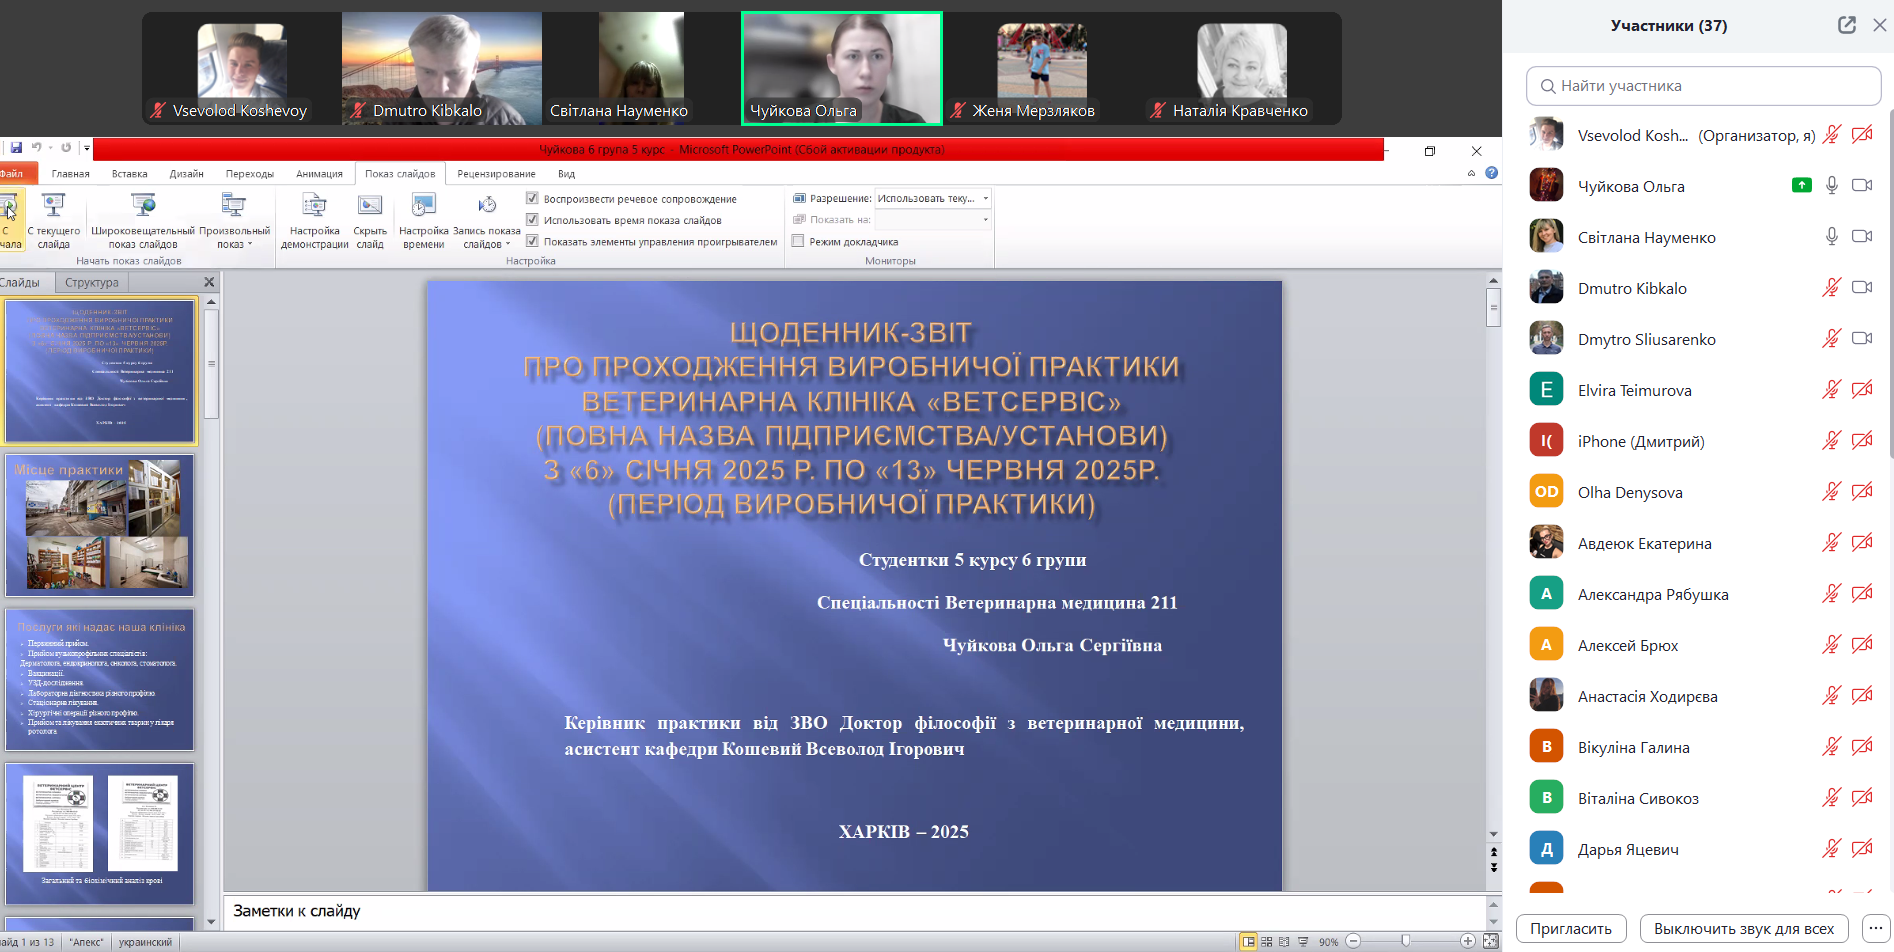The image size is (1894, 952).
Task: Zoom out with minus button
Action: click(1353, 941)
